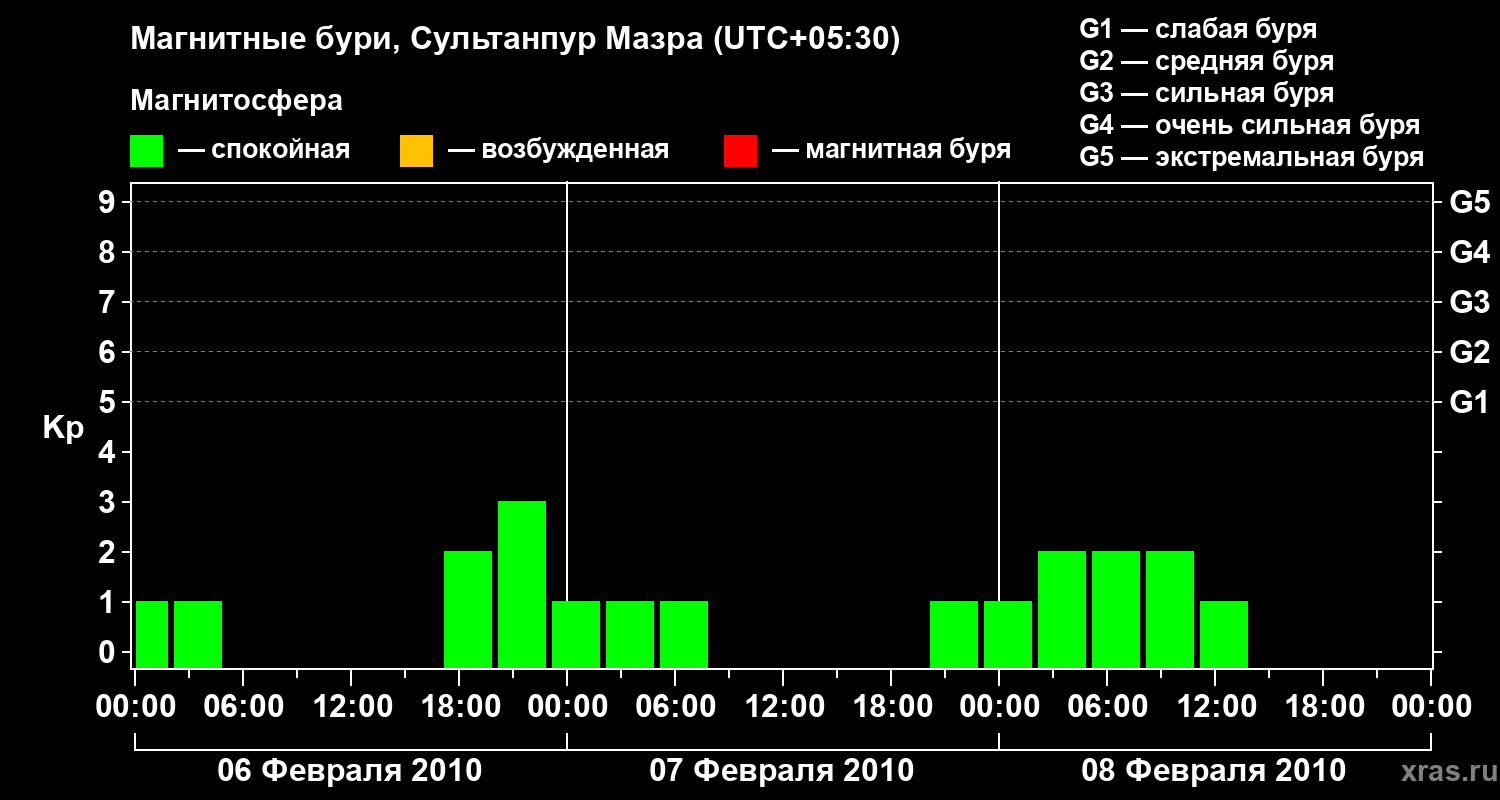Image resolution: width=1500 pixels, height=800 pixels.
Task: Click the G2 label on the right axis
Action: tap(1470, 352)
